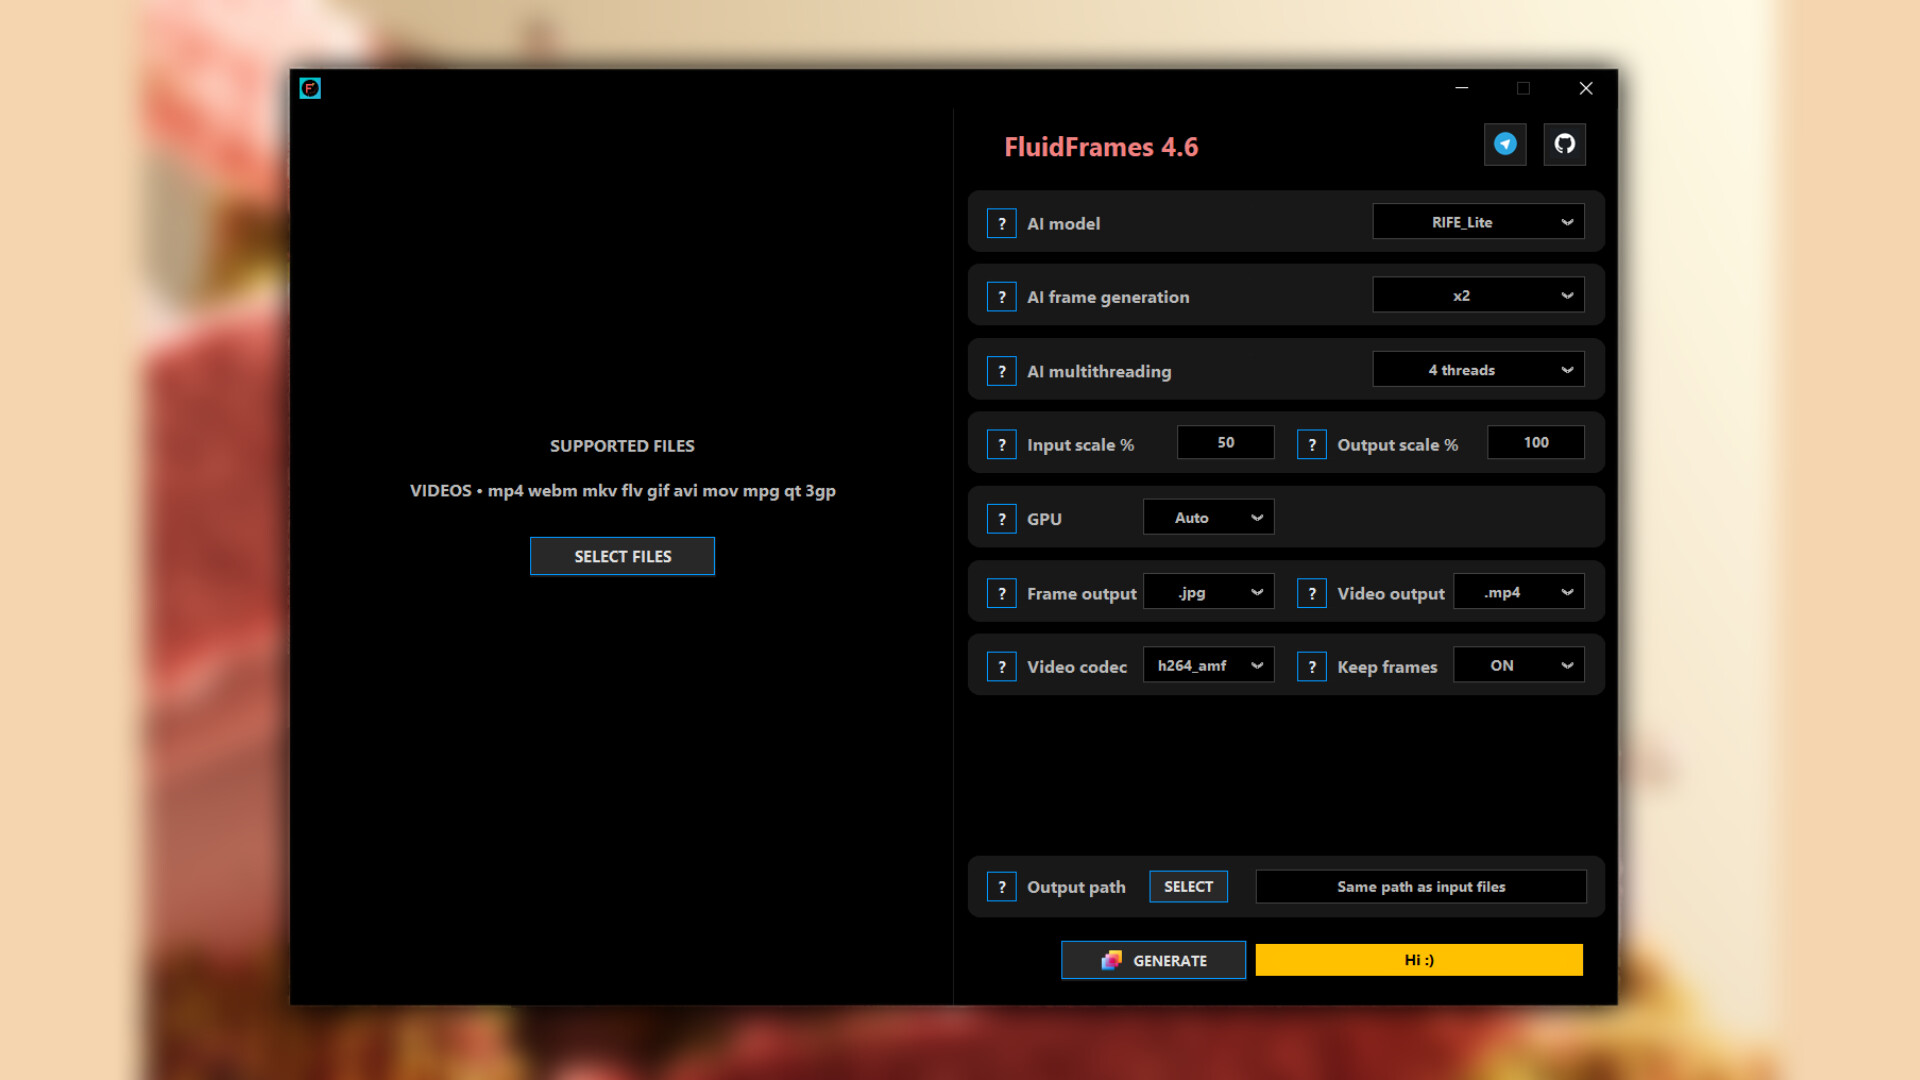The image size is (1920, 1080).
Task: Open the AI multithreading threads dropdown
Action: point(1478,369)
